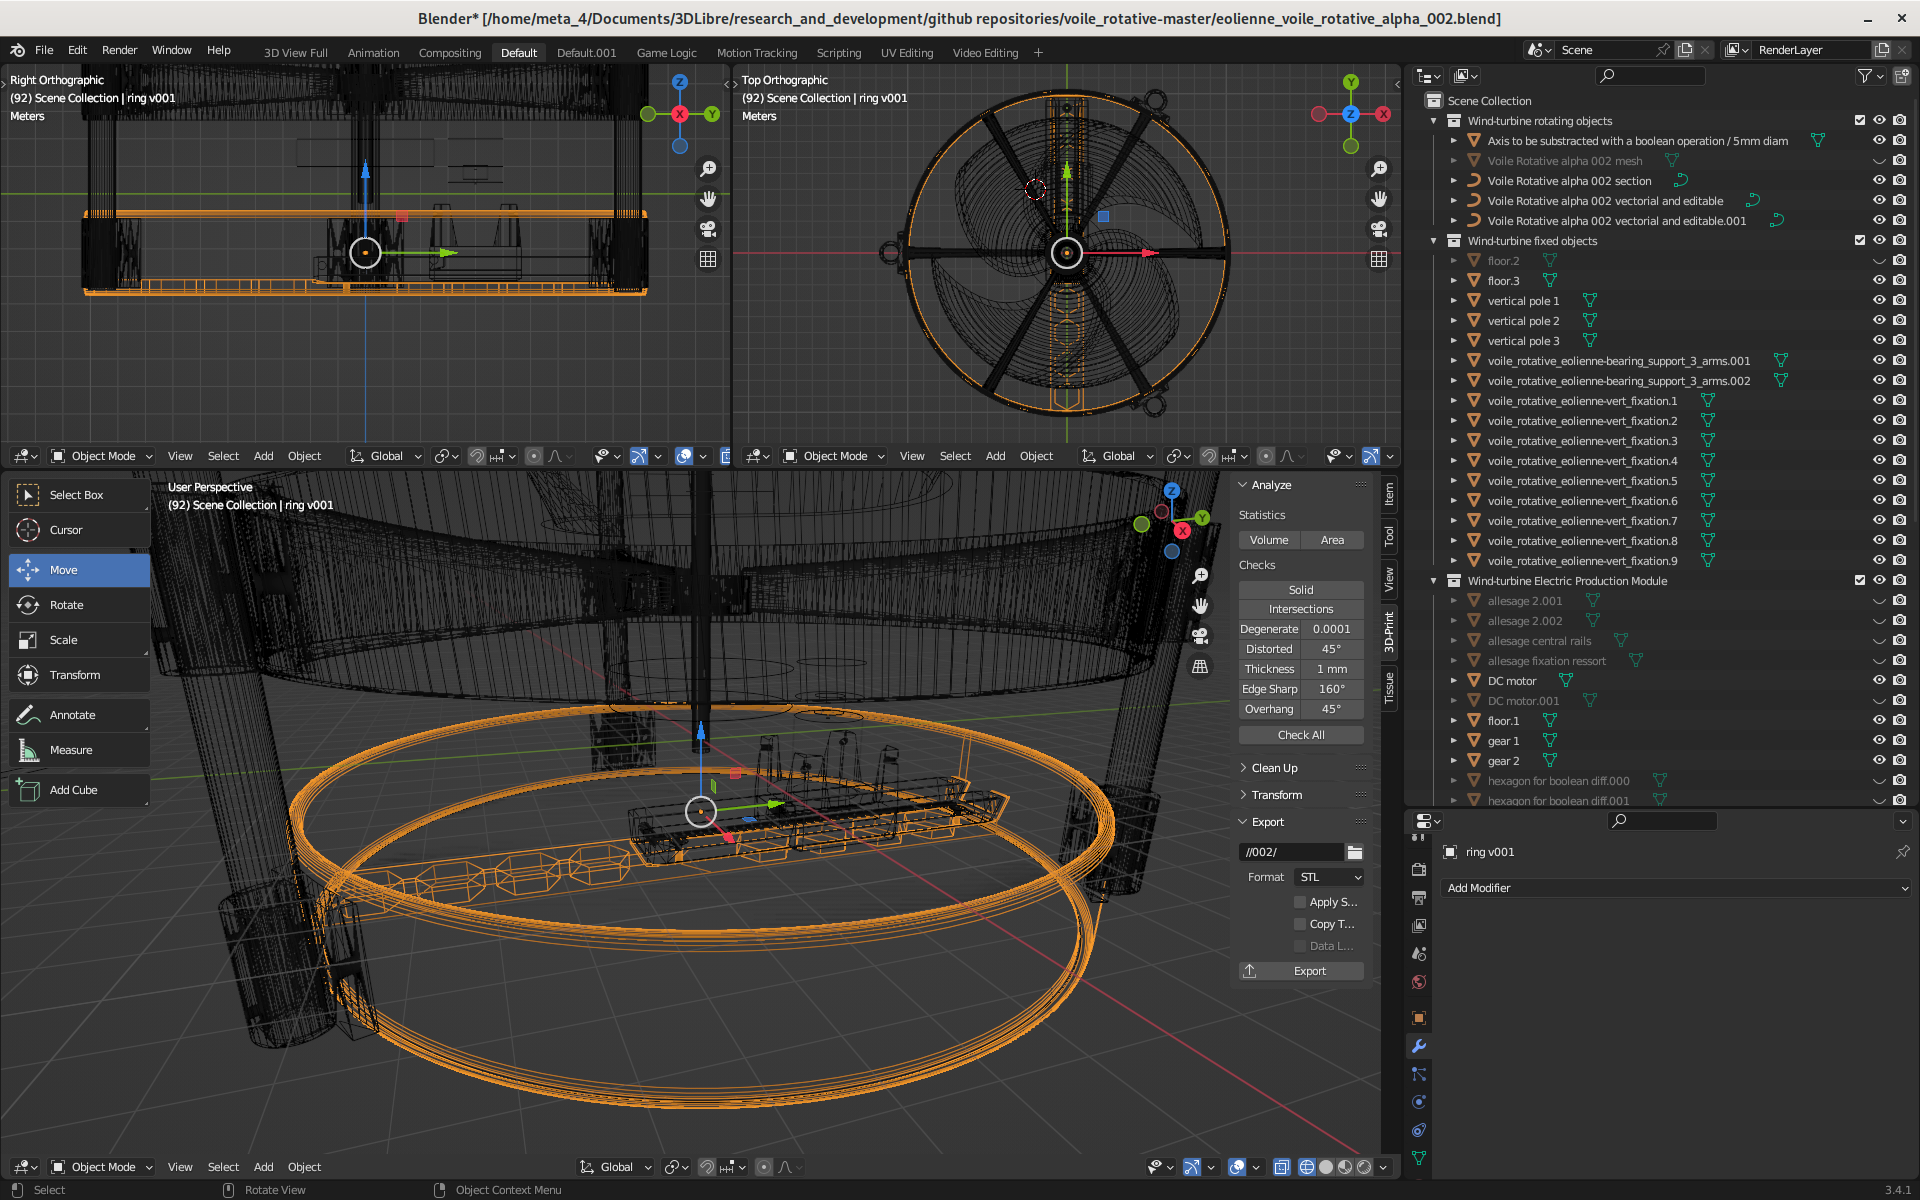This screenshot has width=1920, height=1200.
Task: Open the Object properties orange square icon
Action: pyautogui.click(x=1418, y=1018)
